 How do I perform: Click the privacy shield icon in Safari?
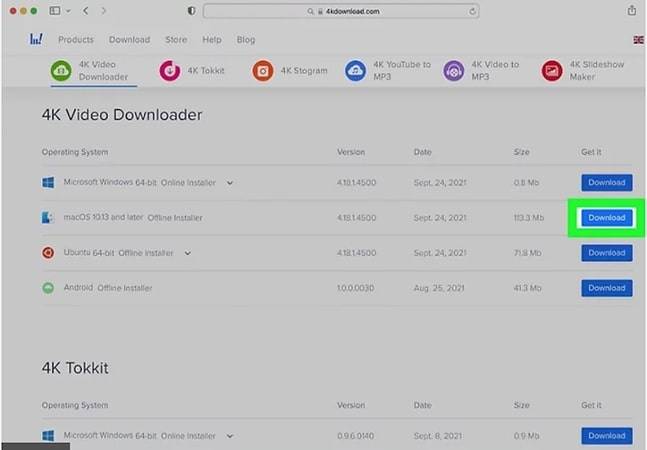click(191, 11)
